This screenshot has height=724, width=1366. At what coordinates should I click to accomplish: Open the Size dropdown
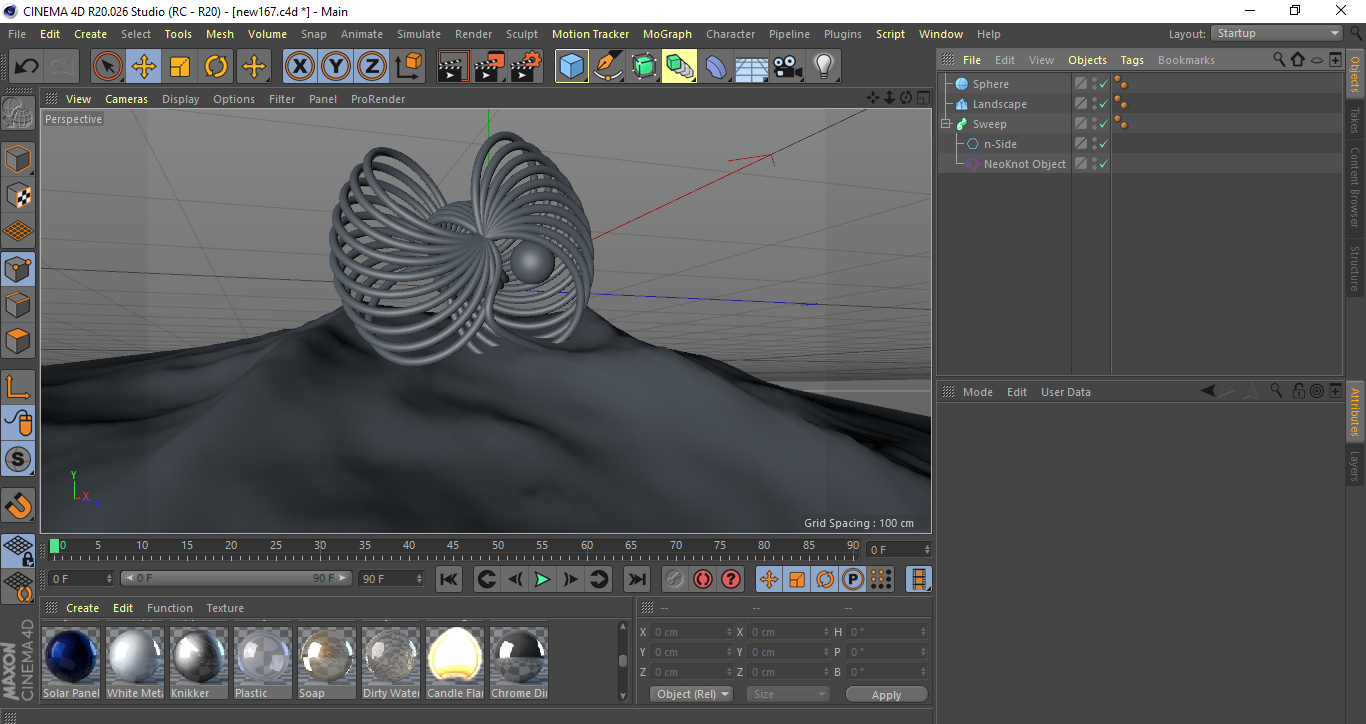[790, 694]
